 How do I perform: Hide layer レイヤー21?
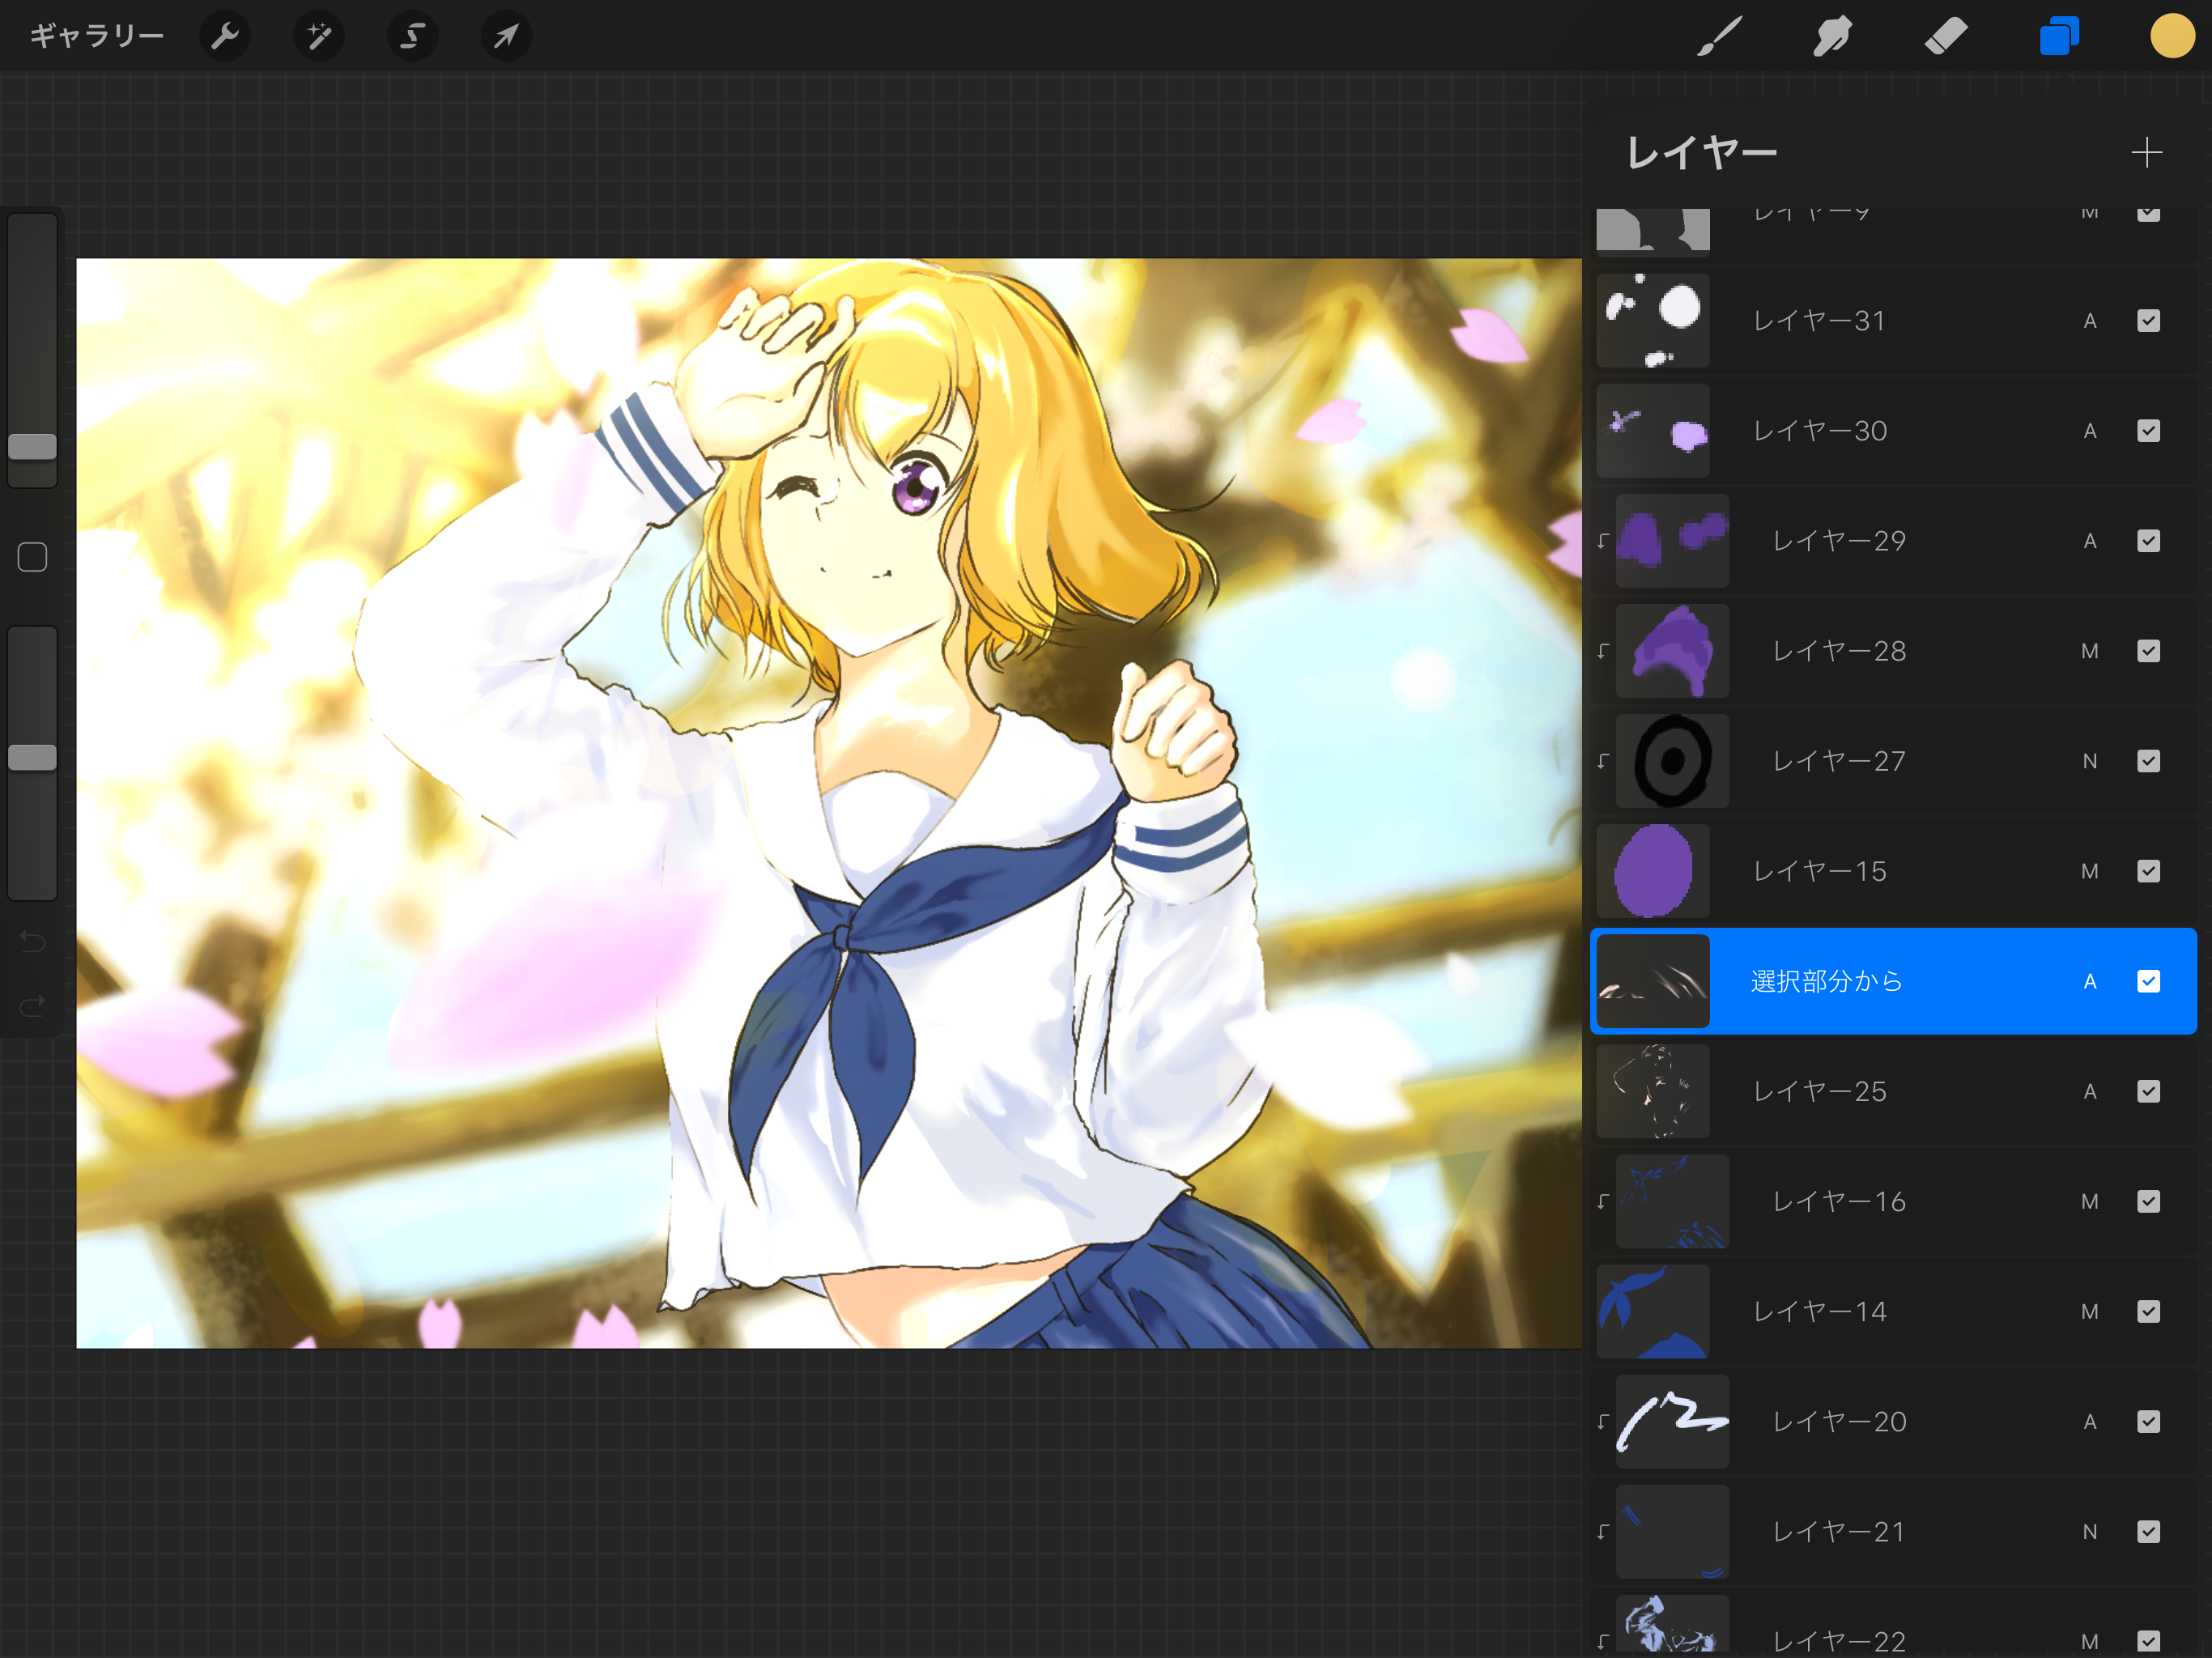click(x=2148, y=1531)
